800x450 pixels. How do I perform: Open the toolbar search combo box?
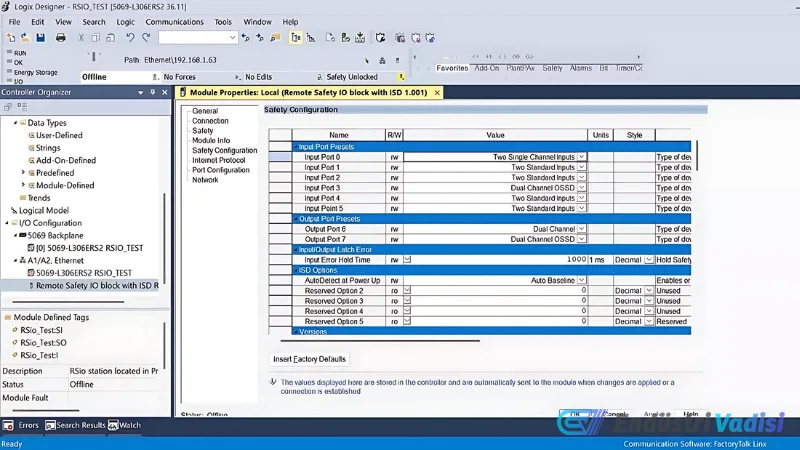click(x=232, y=38)
